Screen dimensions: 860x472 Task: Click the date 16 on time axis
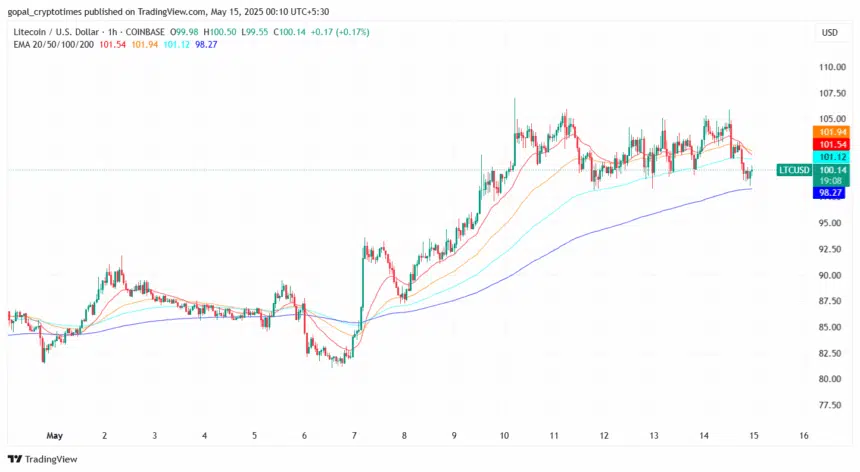pyautogui.click(x=804, y=436)
